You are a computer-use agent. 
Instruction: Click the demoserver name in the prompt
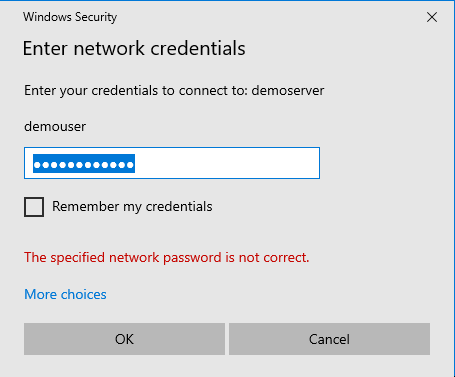pos(288,91)
